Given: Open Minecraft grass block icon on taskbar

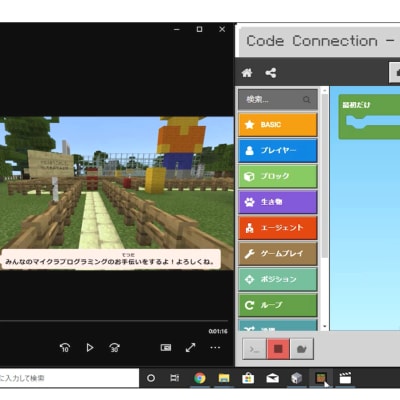Looking at the screenshot, I should click(320, 378).
